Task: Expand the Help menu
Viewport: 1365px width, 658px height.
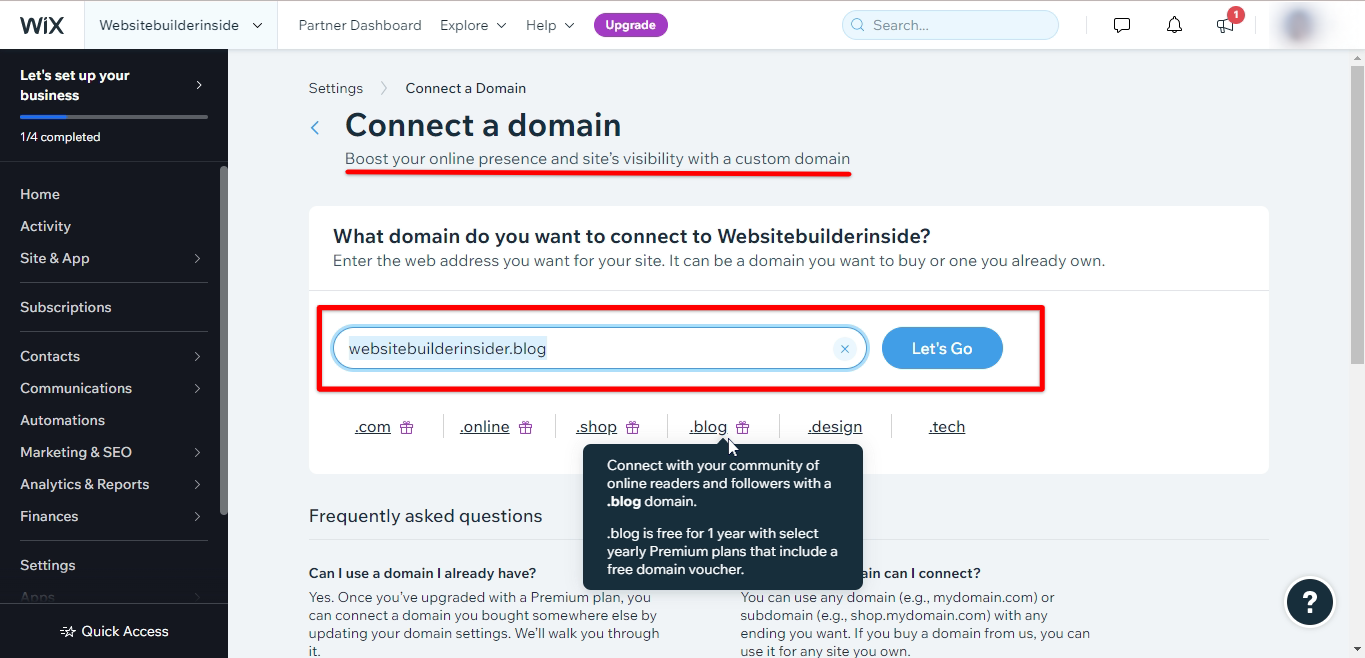Action: 550,25
